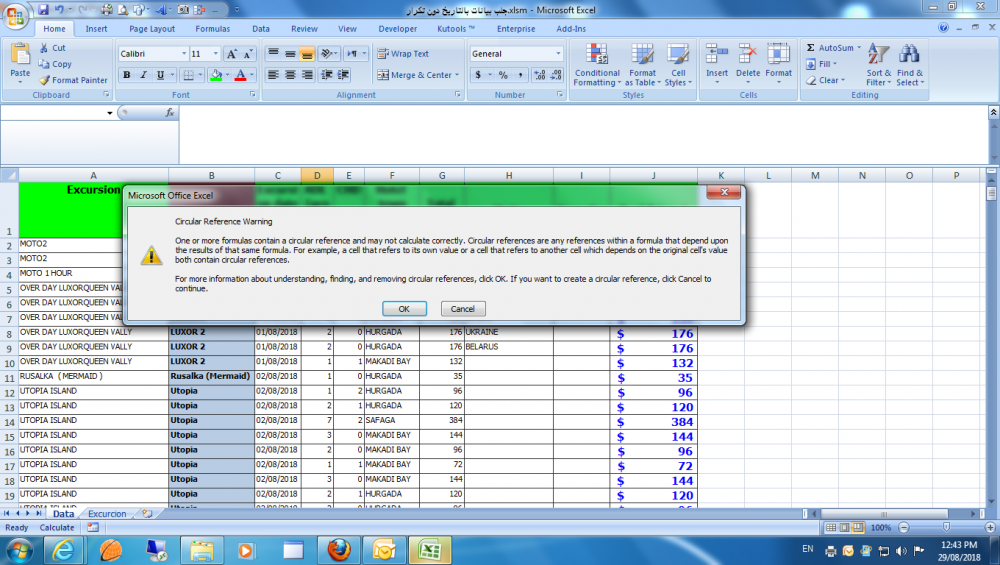Apply Comma Style format
This screenshot has width=1000, height=565.
pos(520,75)
